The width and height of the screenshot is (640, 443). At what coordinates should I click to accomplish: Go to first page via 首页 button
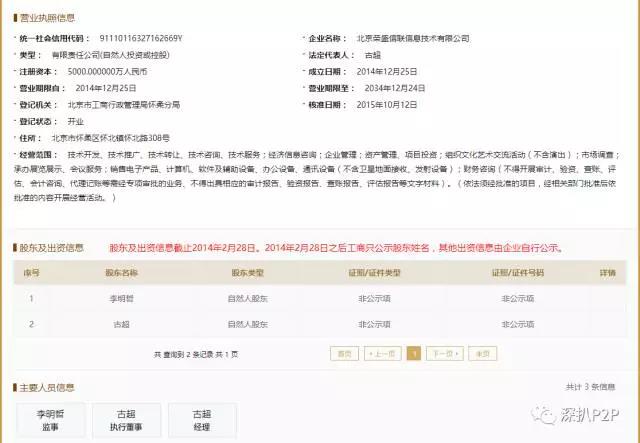tap(344, 354)
